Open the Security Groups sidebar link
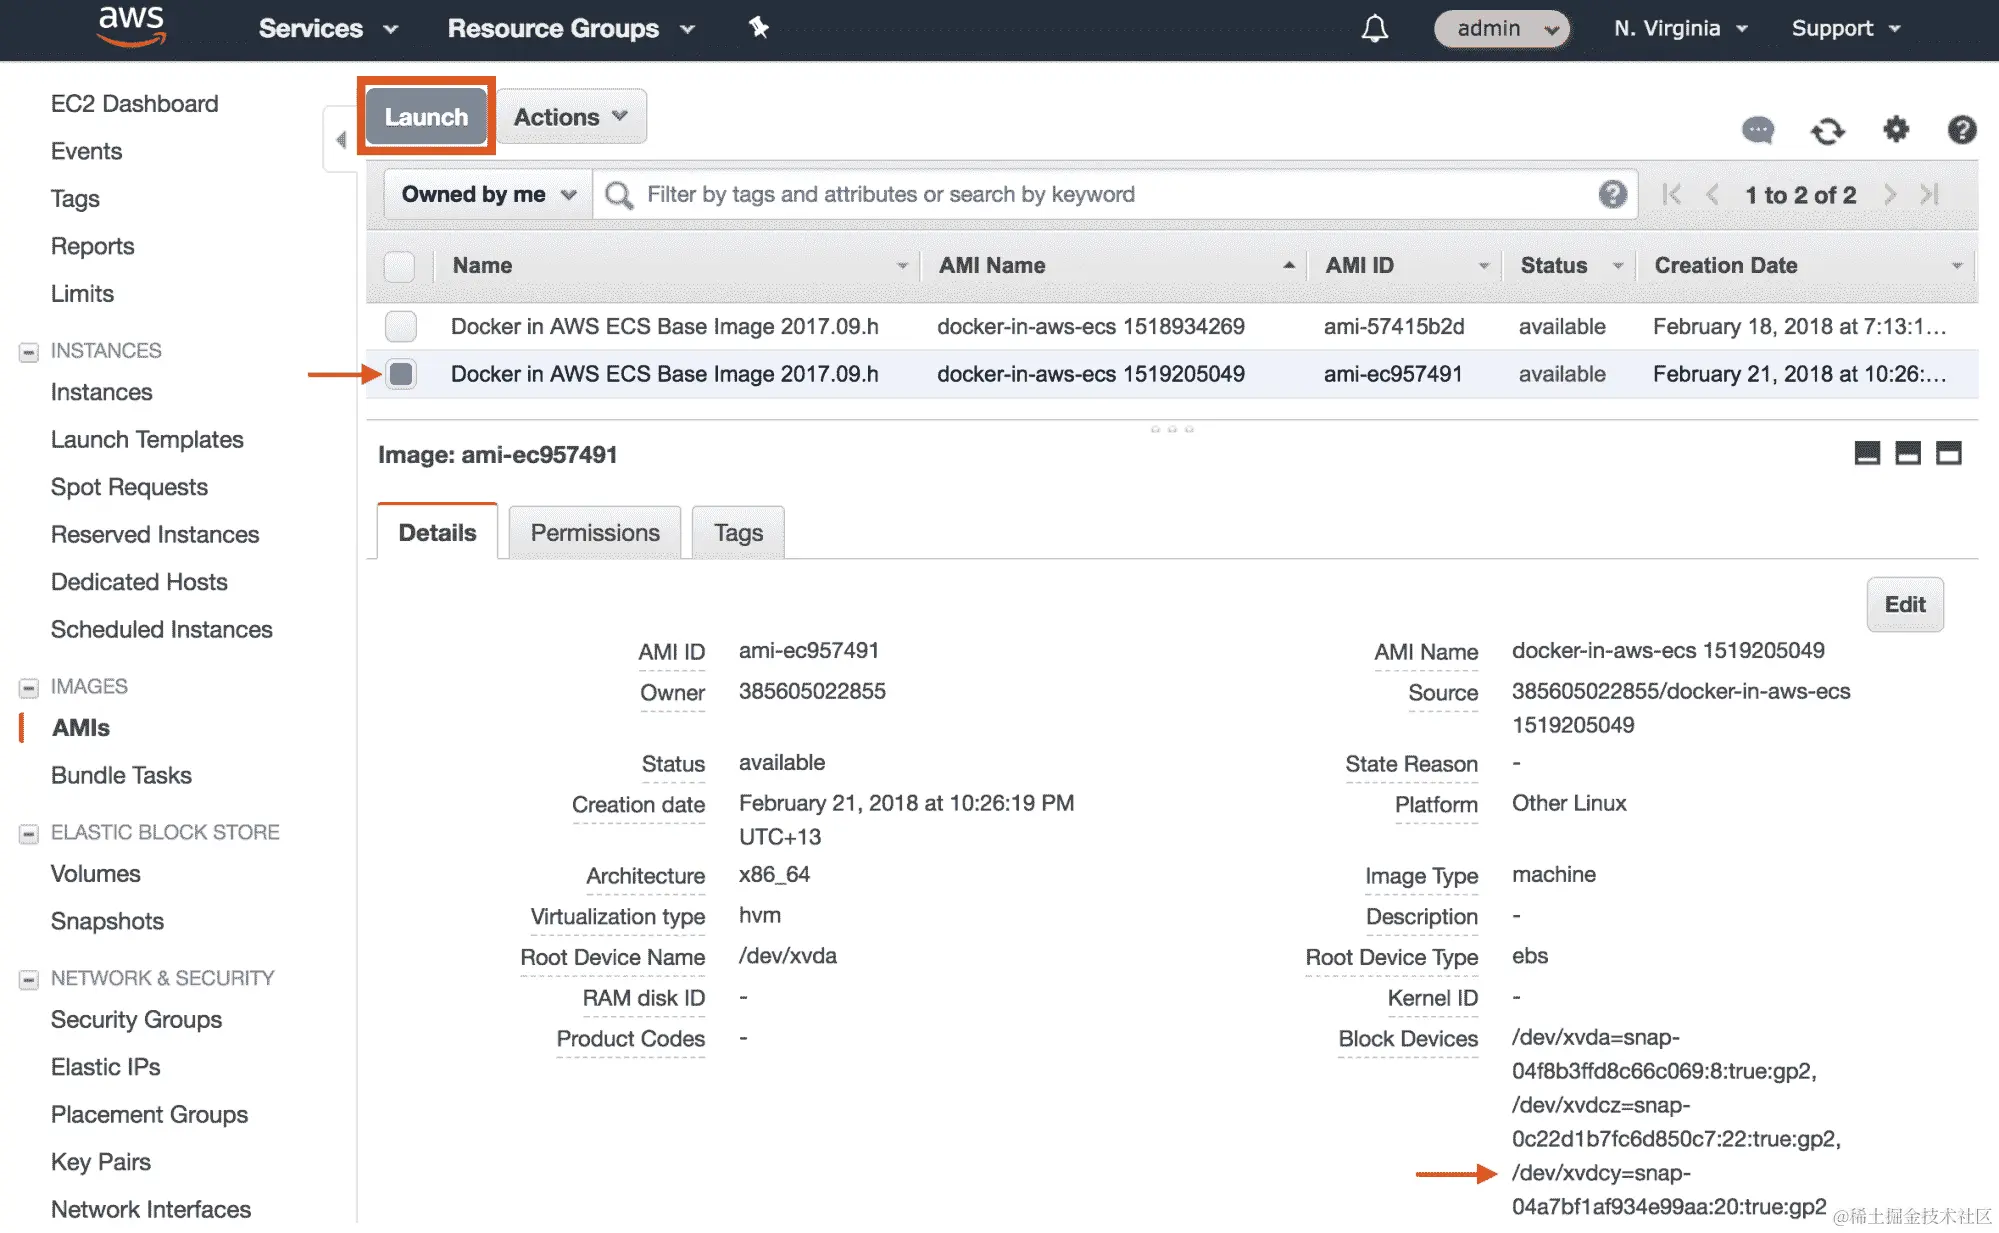Image resolution: width=1999 pixels, height=1233 pixels. click(x=136, y=1019)
